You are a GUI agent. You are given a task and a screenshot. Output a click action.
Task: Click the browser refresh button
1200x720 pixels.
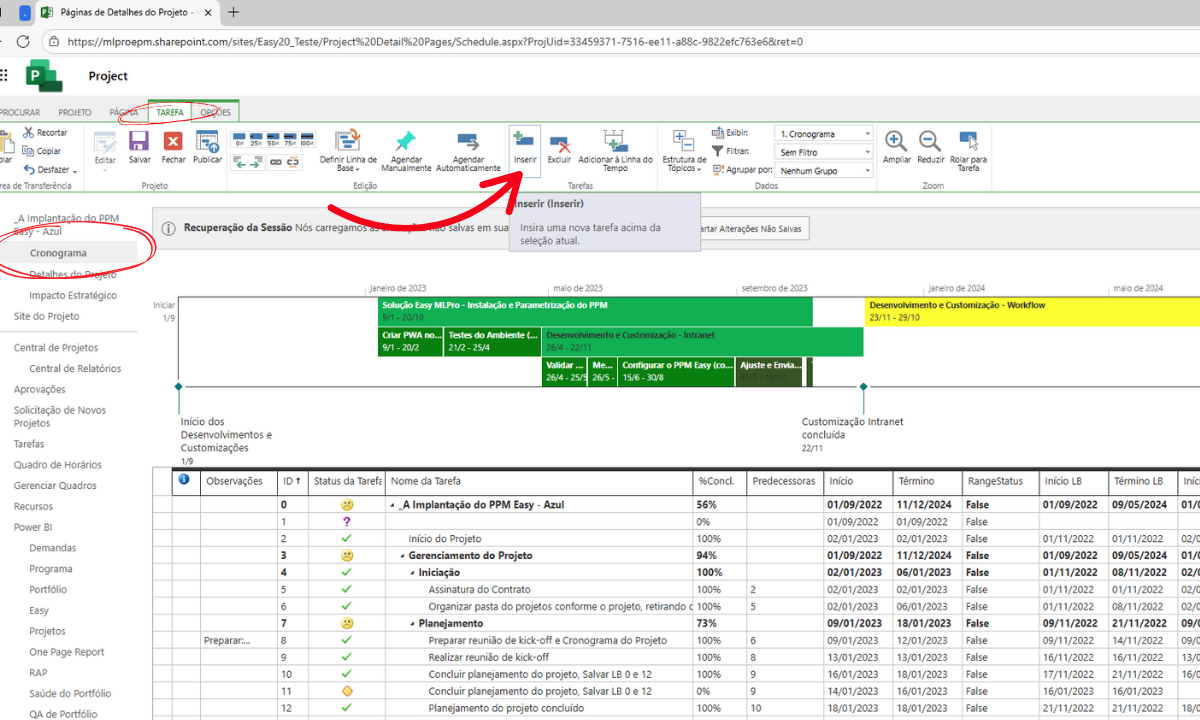click(22, 42)
